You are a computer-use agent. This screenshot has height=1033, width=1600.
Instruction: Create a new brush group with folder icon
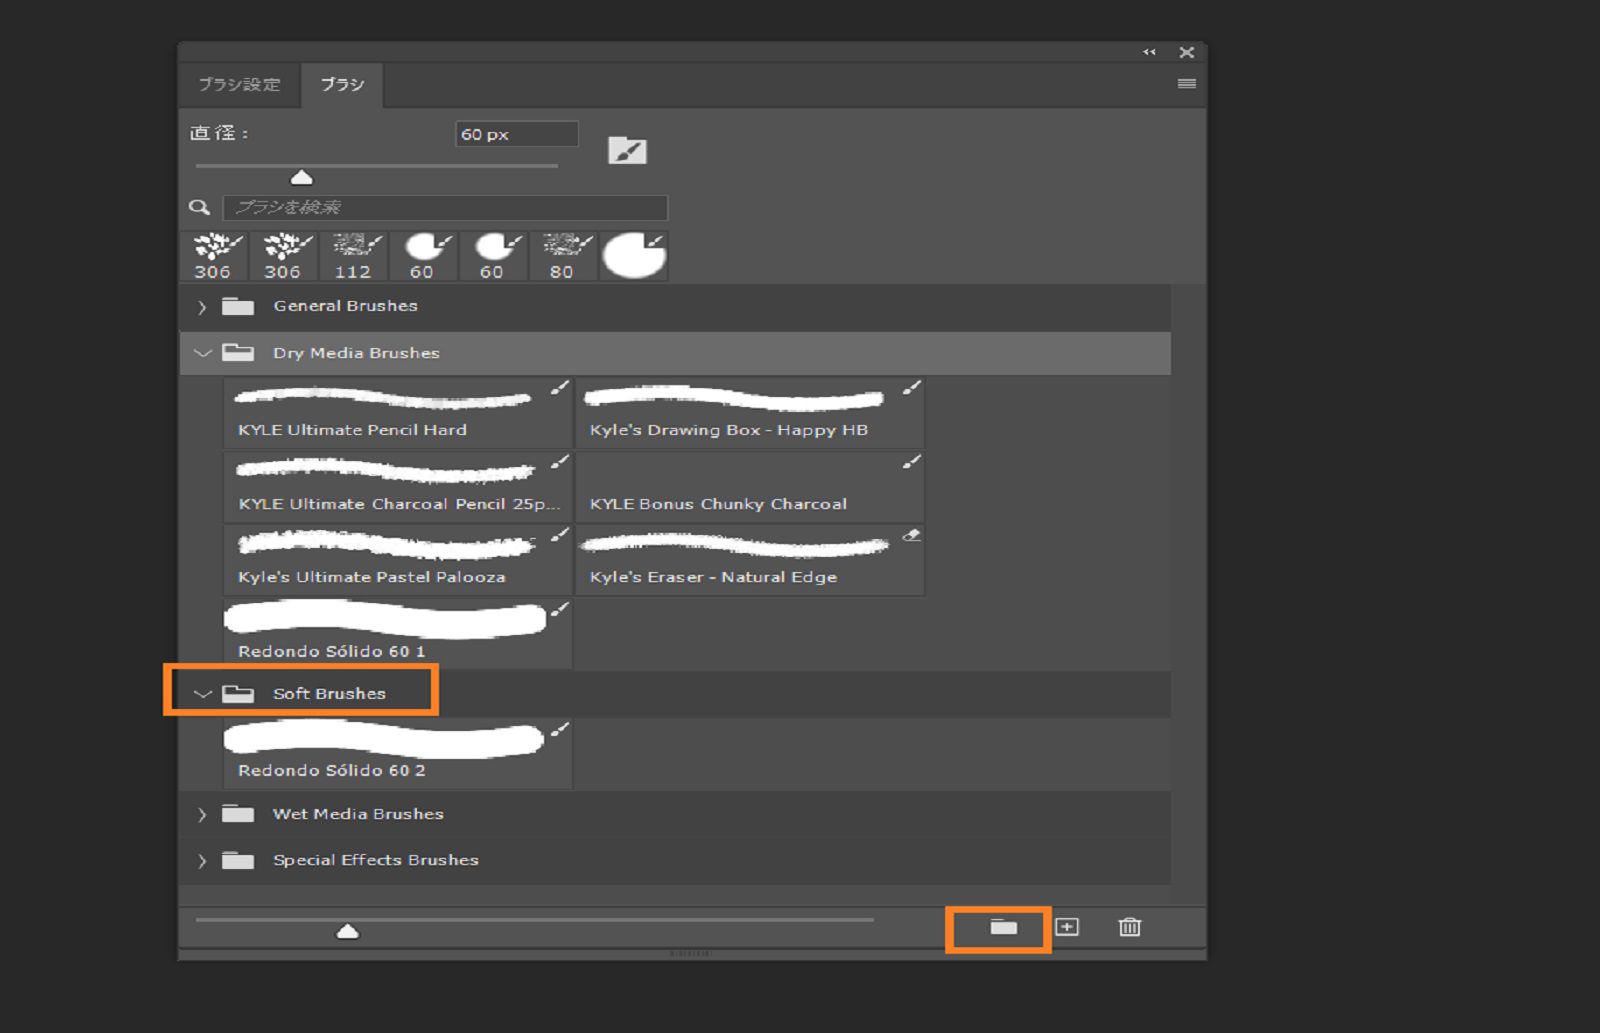1004,928
